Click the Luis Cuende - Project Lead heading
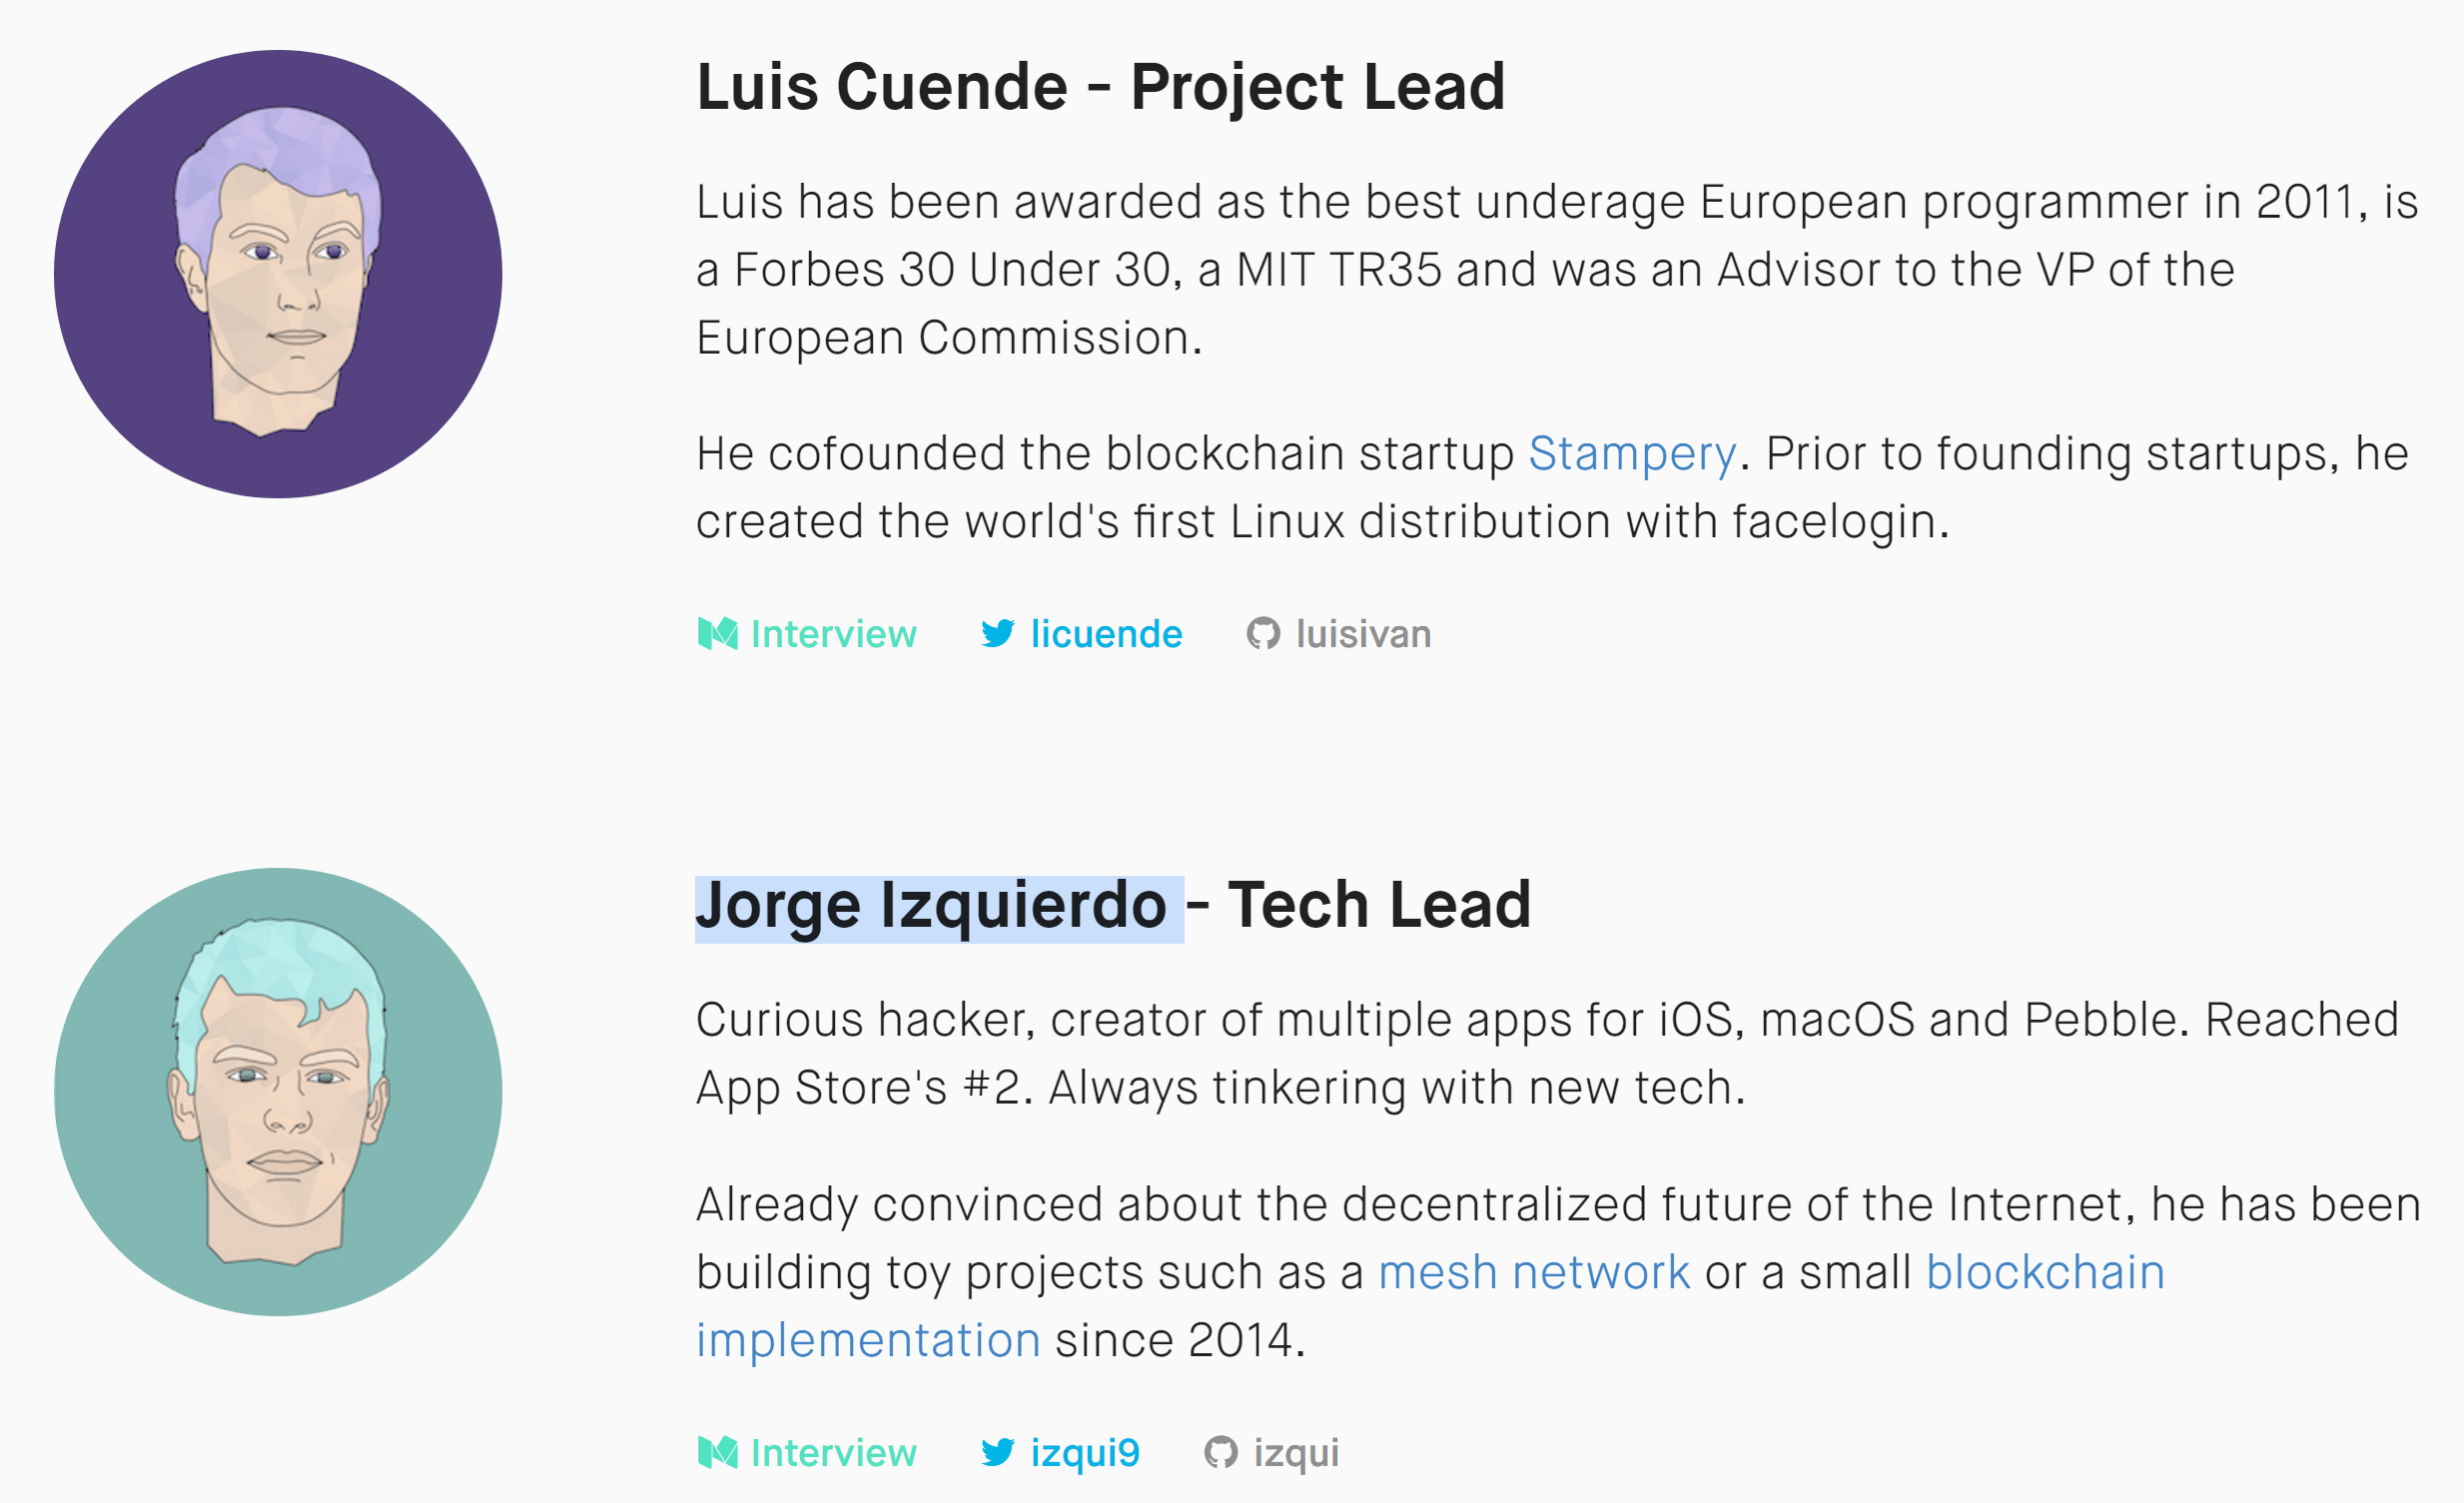The width and height of the screenshot is (2464, 1503). pyautogui.click(x=1100, y=86)
